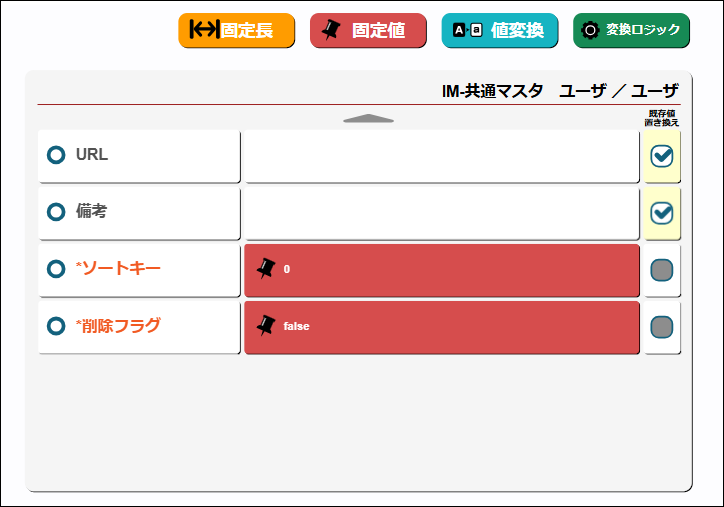Select the 削除フラグ row radio circle
Viewport: 724px width, 507px height.
point(56,327)
